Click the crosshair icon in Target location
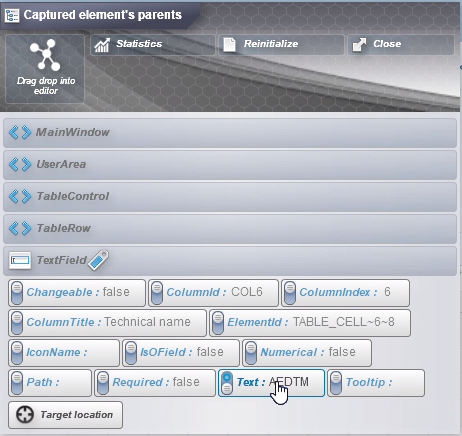This screenshot has width=462, height=436. point(25,415)
